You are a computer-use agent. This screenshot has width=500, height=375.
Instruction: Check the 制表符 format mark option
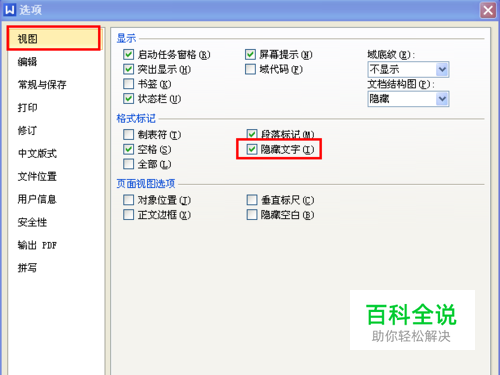pos(128,134)
